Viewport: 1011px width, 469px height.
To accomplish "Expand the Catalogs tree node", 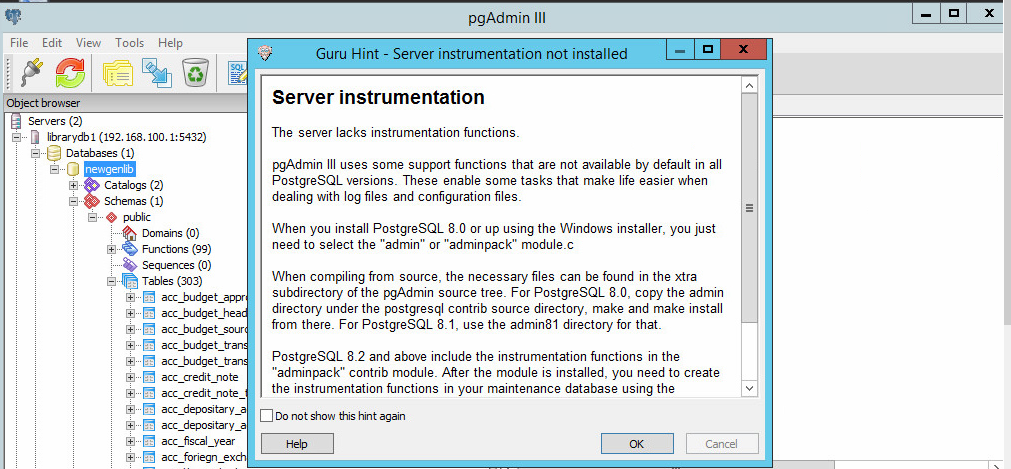I will click(x=73, y=185).
